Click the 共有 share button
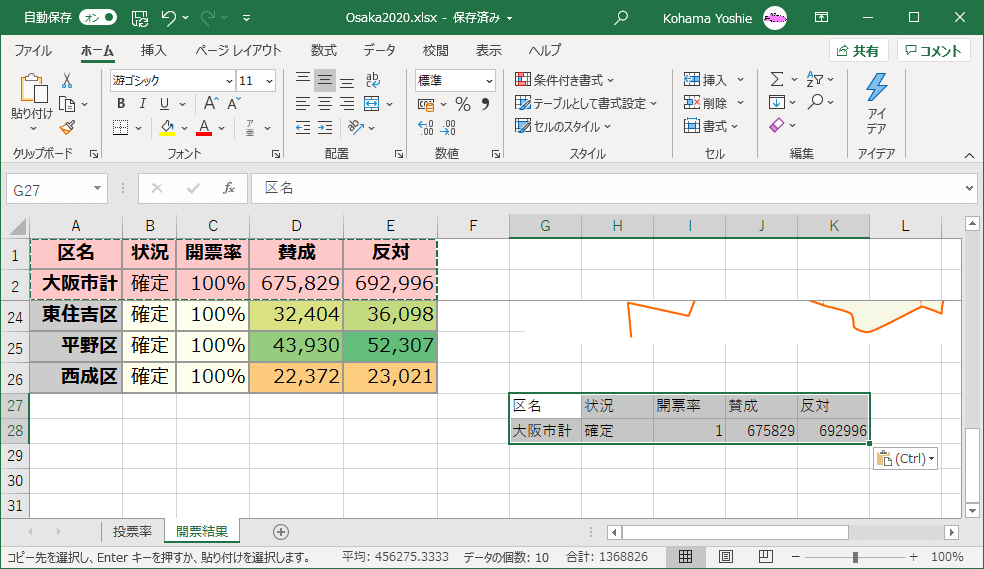The width and height of the screenshot is (984, 569). pos(858,51)
